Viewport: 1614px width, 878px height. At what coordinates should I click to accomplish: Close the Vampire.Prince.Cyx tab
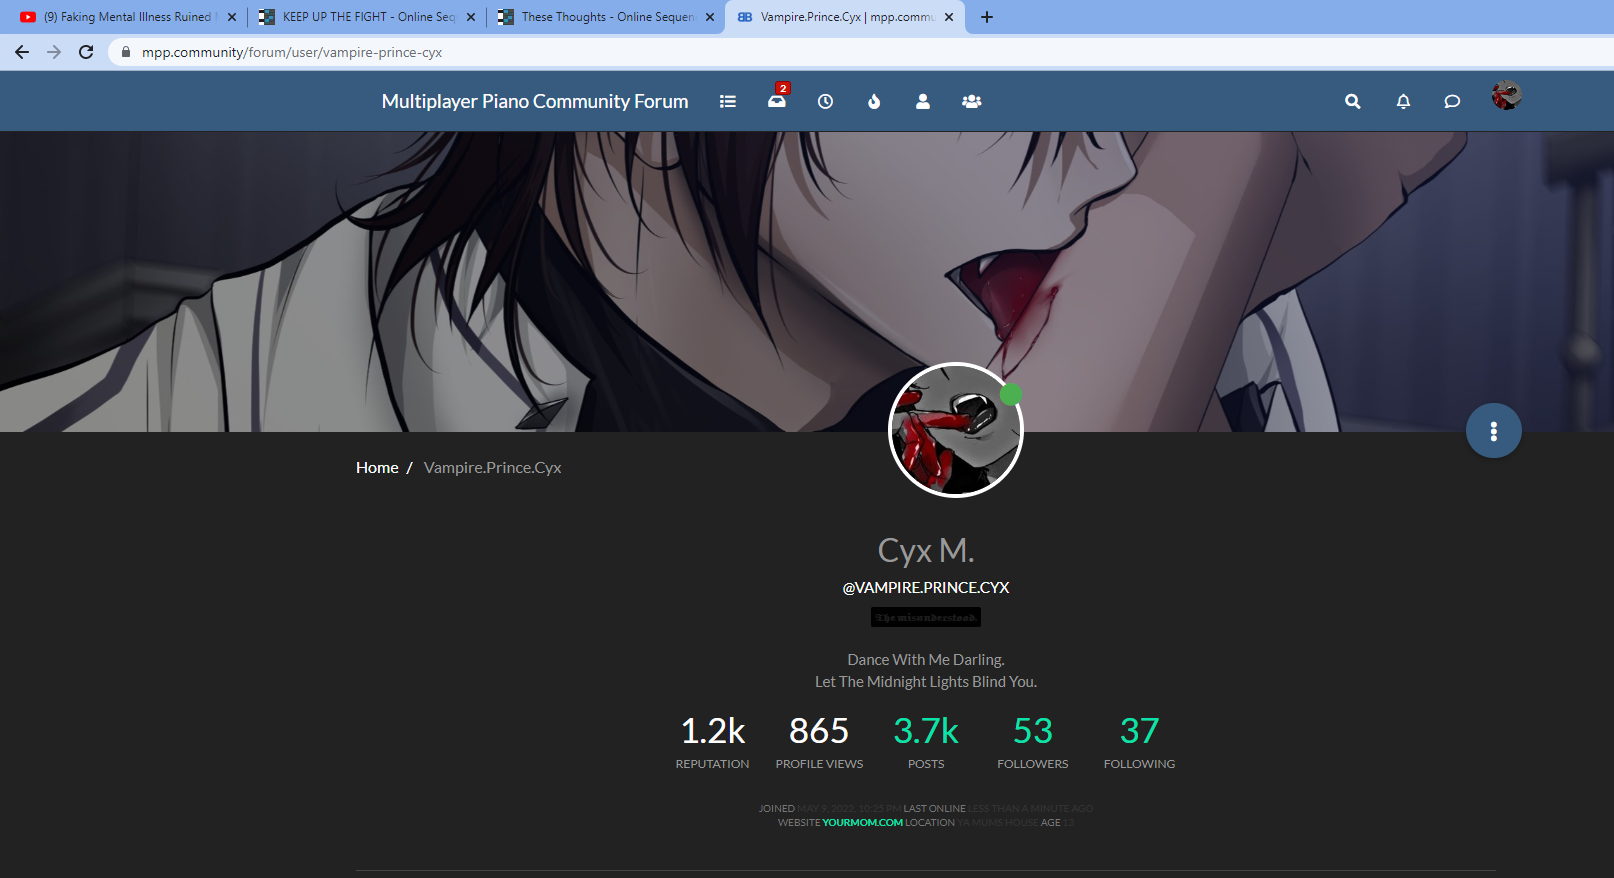pos(949,17)
